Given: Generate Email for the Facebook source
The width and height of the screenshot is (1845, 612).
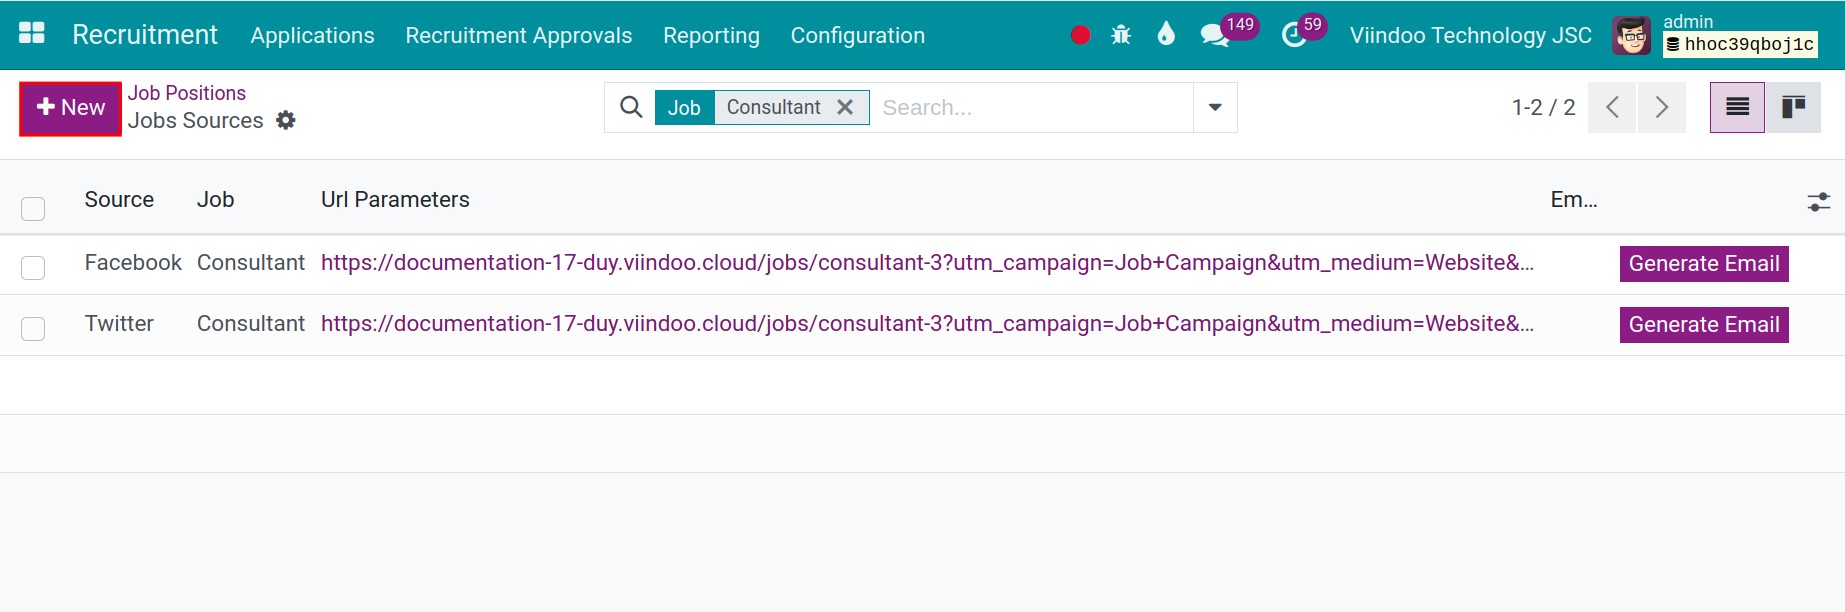Looking at the screenshot, I should pyautogui.click(x=1704, y=264).
